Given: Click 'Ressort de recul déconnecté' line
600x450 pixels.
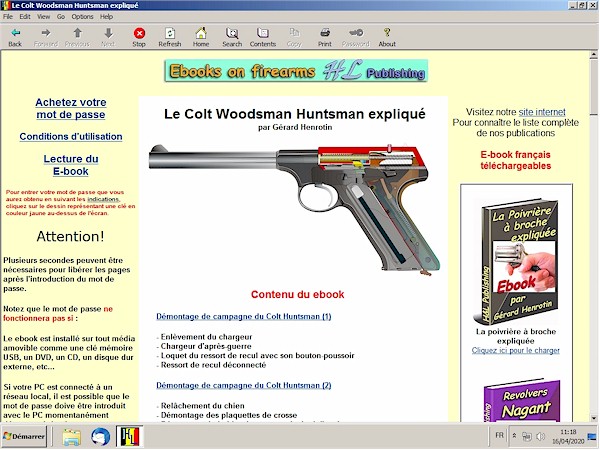Looking at the screenshot, I should pyautogui.click(x=212, y=365).
